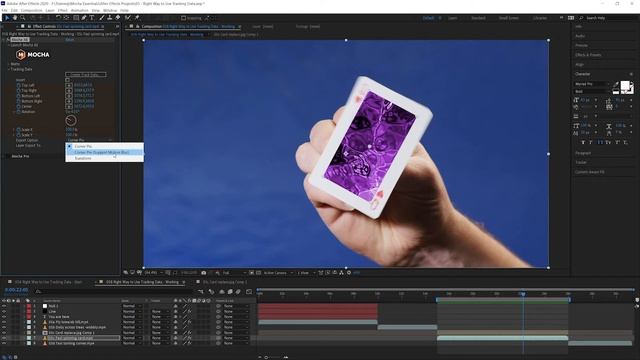The height and width of the screenshot is (360, 640).
Task: Click the eyedropper in Character panel
Action: pyautogui.click(x=616, y=84)
